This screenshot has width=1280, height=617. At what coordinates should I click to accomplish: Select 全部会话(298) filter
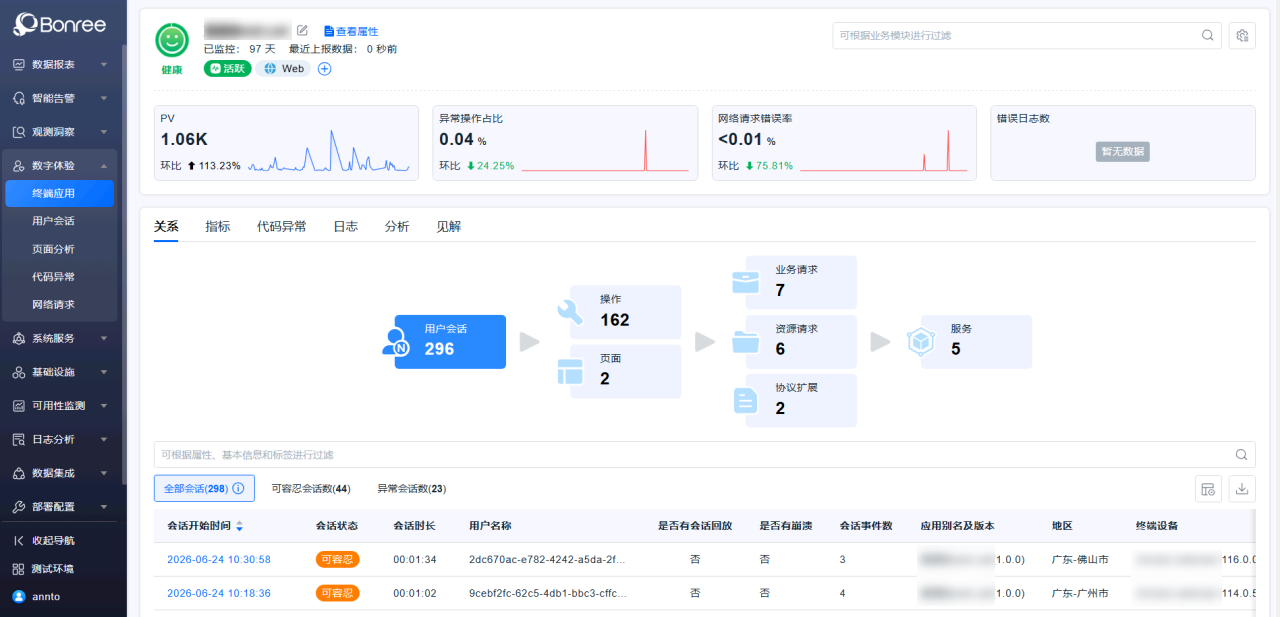click(x=204, y=488)
